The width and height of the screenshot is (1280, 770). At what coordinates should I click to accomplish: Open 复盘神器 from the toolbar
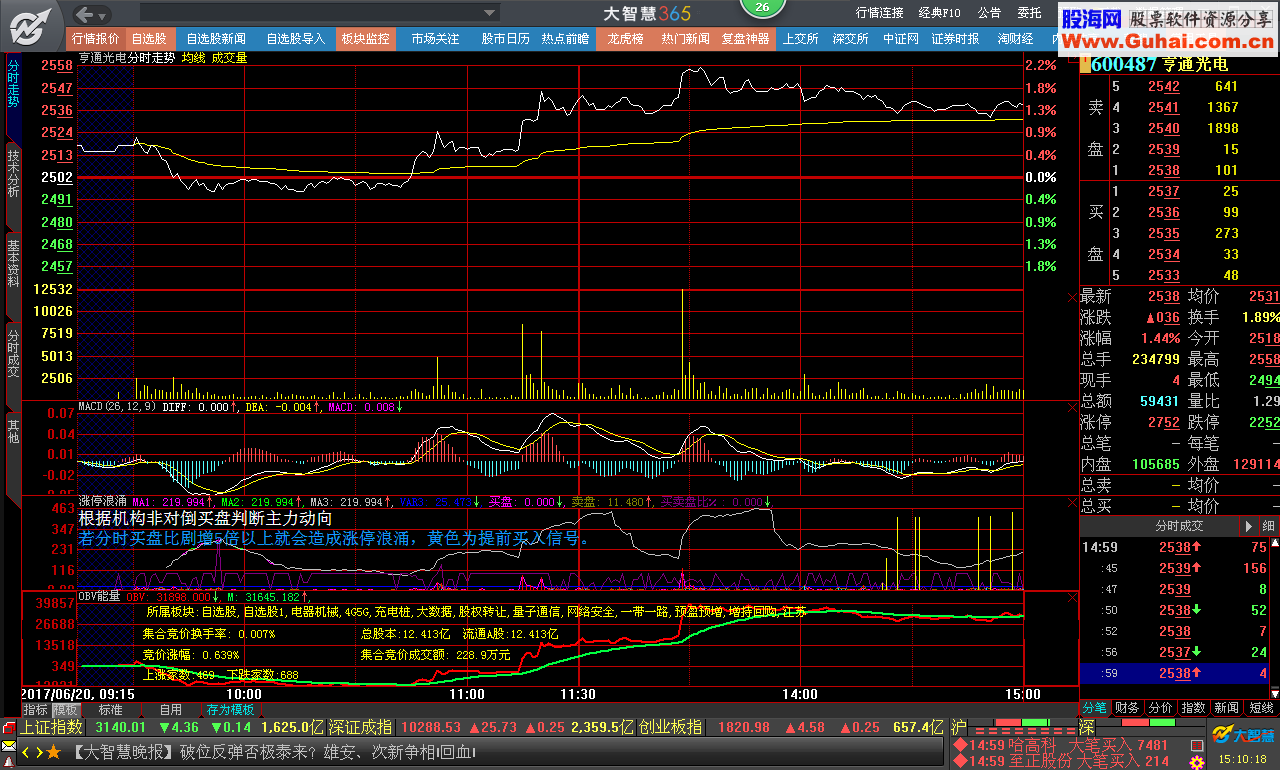tap(746, 39)
